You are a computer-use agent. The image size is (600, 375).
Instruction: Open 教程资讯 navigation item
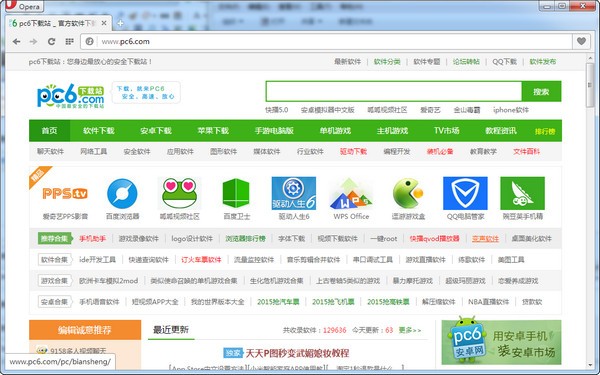click(501, 131)
